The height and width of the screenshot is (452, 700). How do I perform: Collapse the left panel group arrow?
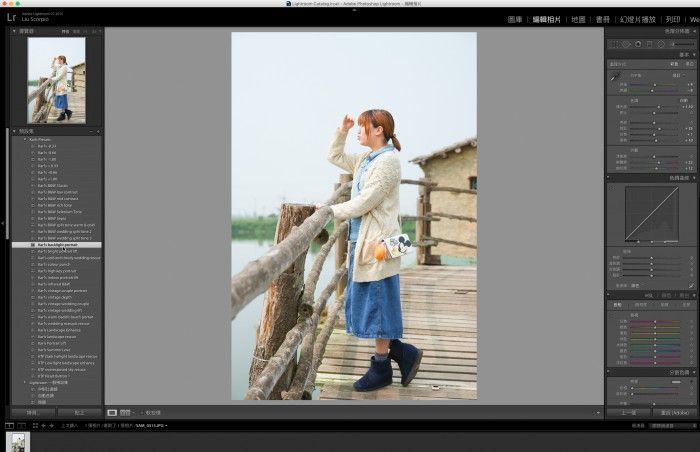pos(3,222)
